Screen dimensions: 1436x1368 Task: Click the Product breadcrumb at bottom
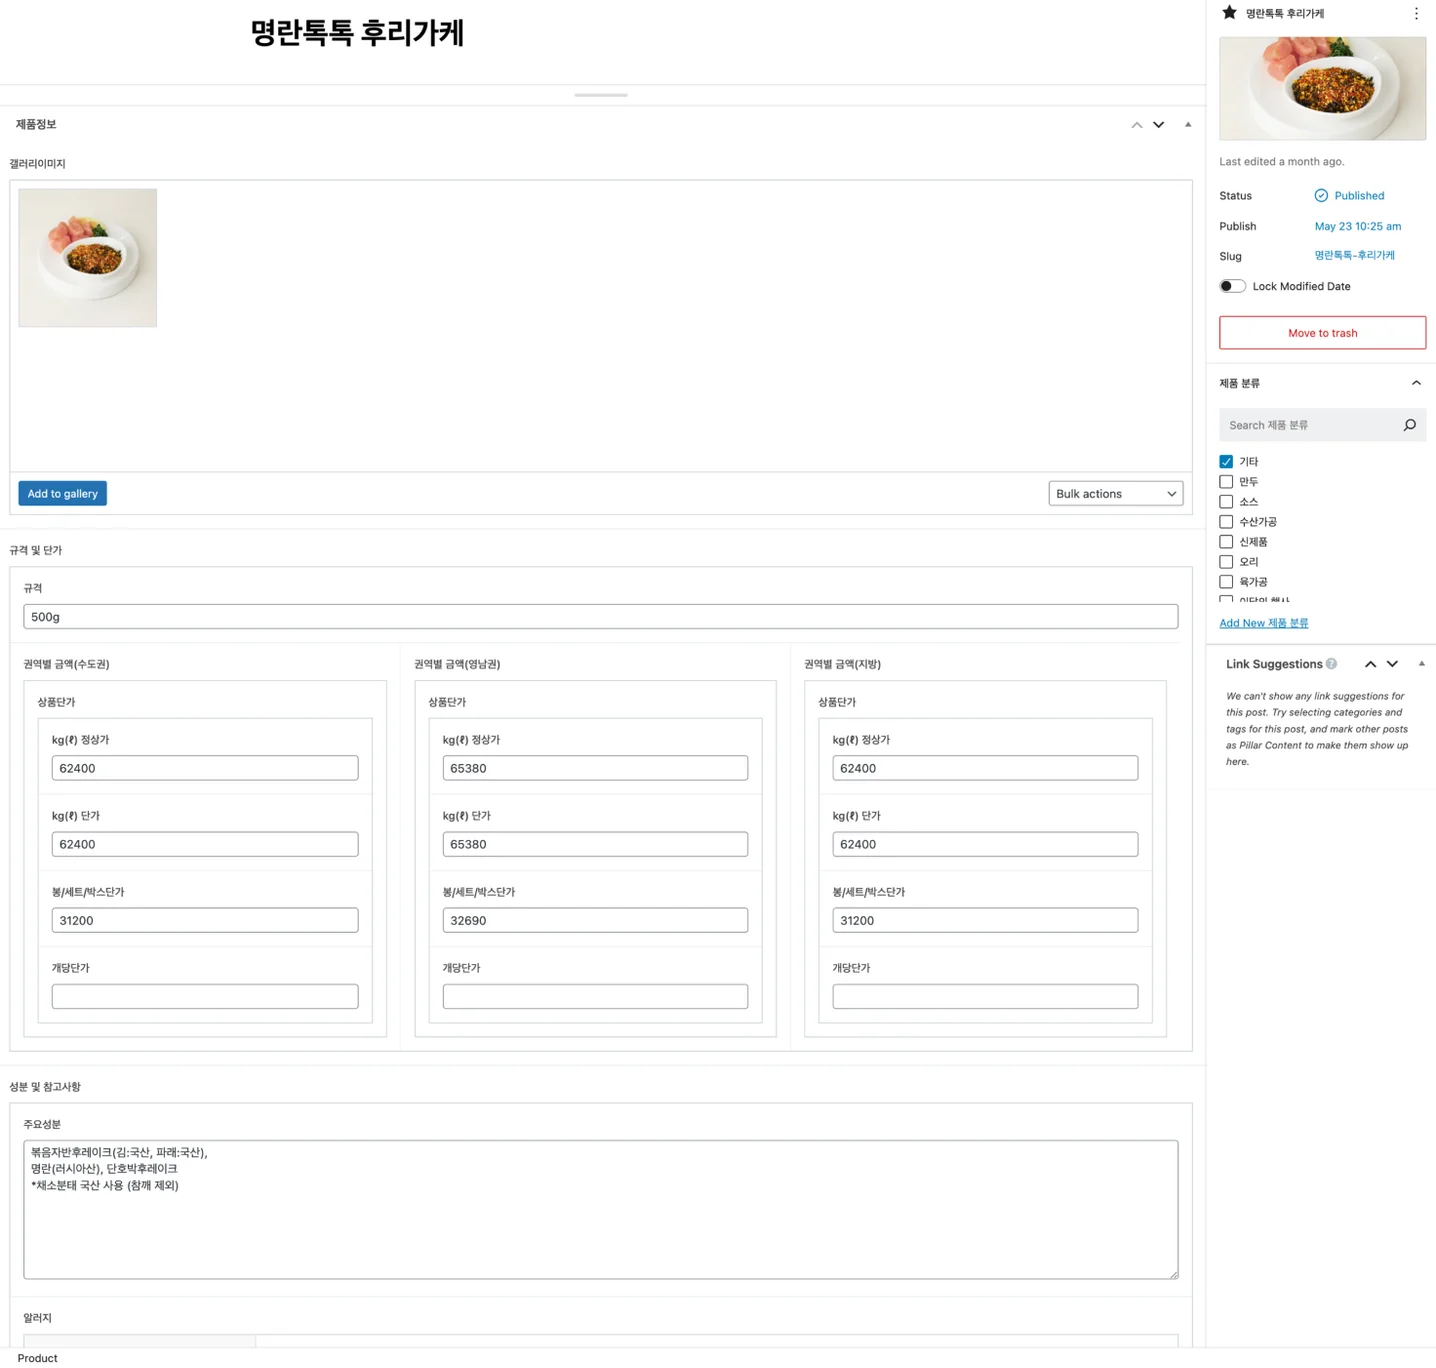38,1358
